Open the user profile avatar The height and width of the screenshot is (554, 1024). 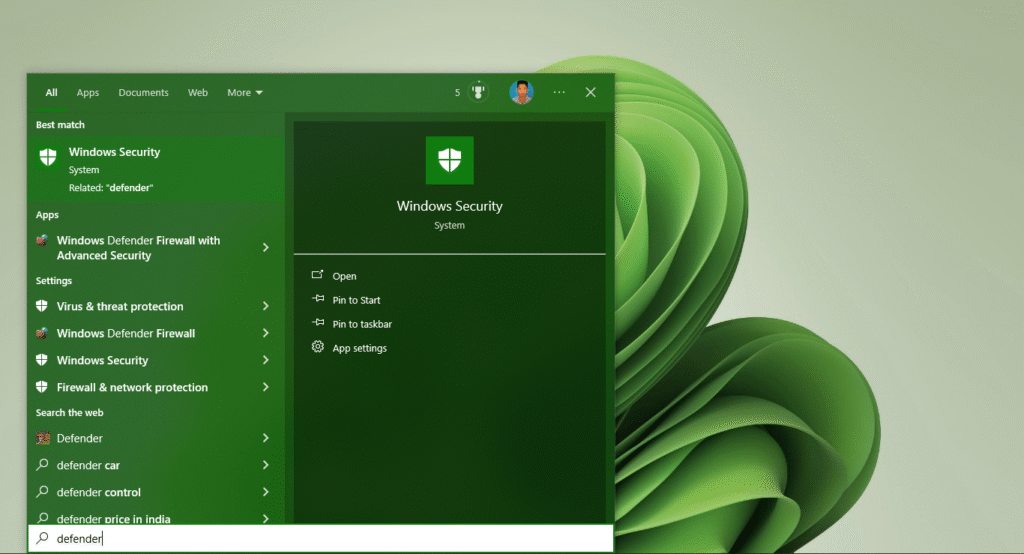[x=521, y=92]
